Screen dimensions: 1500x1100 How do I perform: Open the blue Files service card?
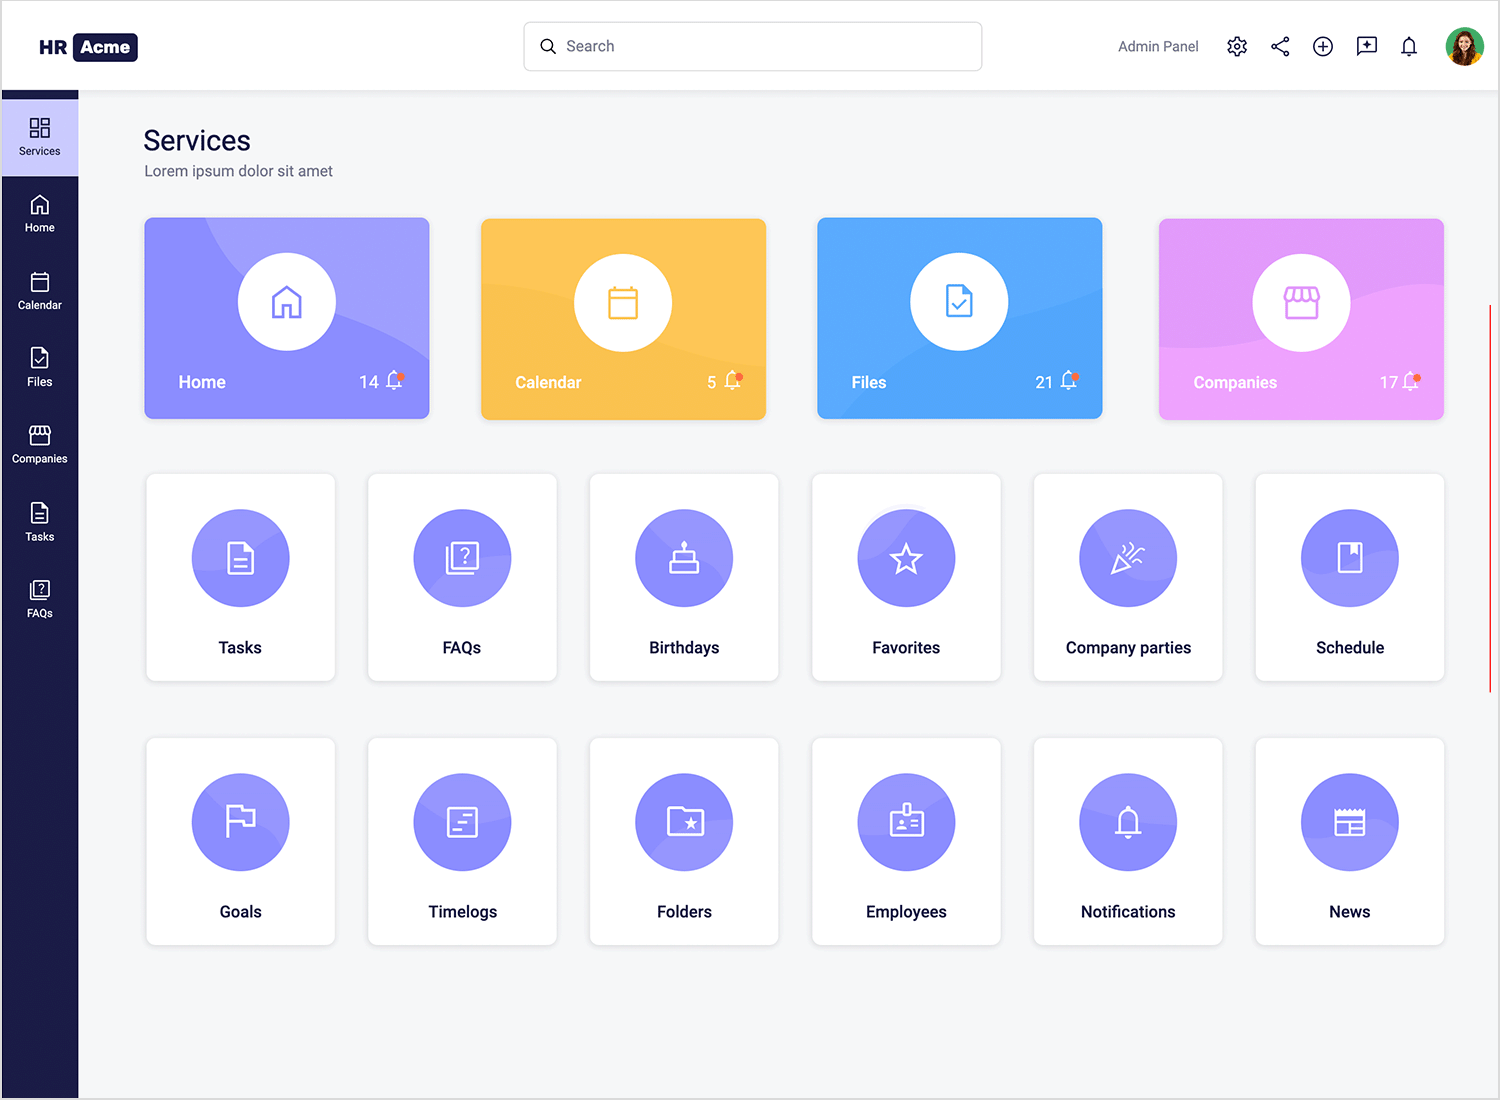960,318
